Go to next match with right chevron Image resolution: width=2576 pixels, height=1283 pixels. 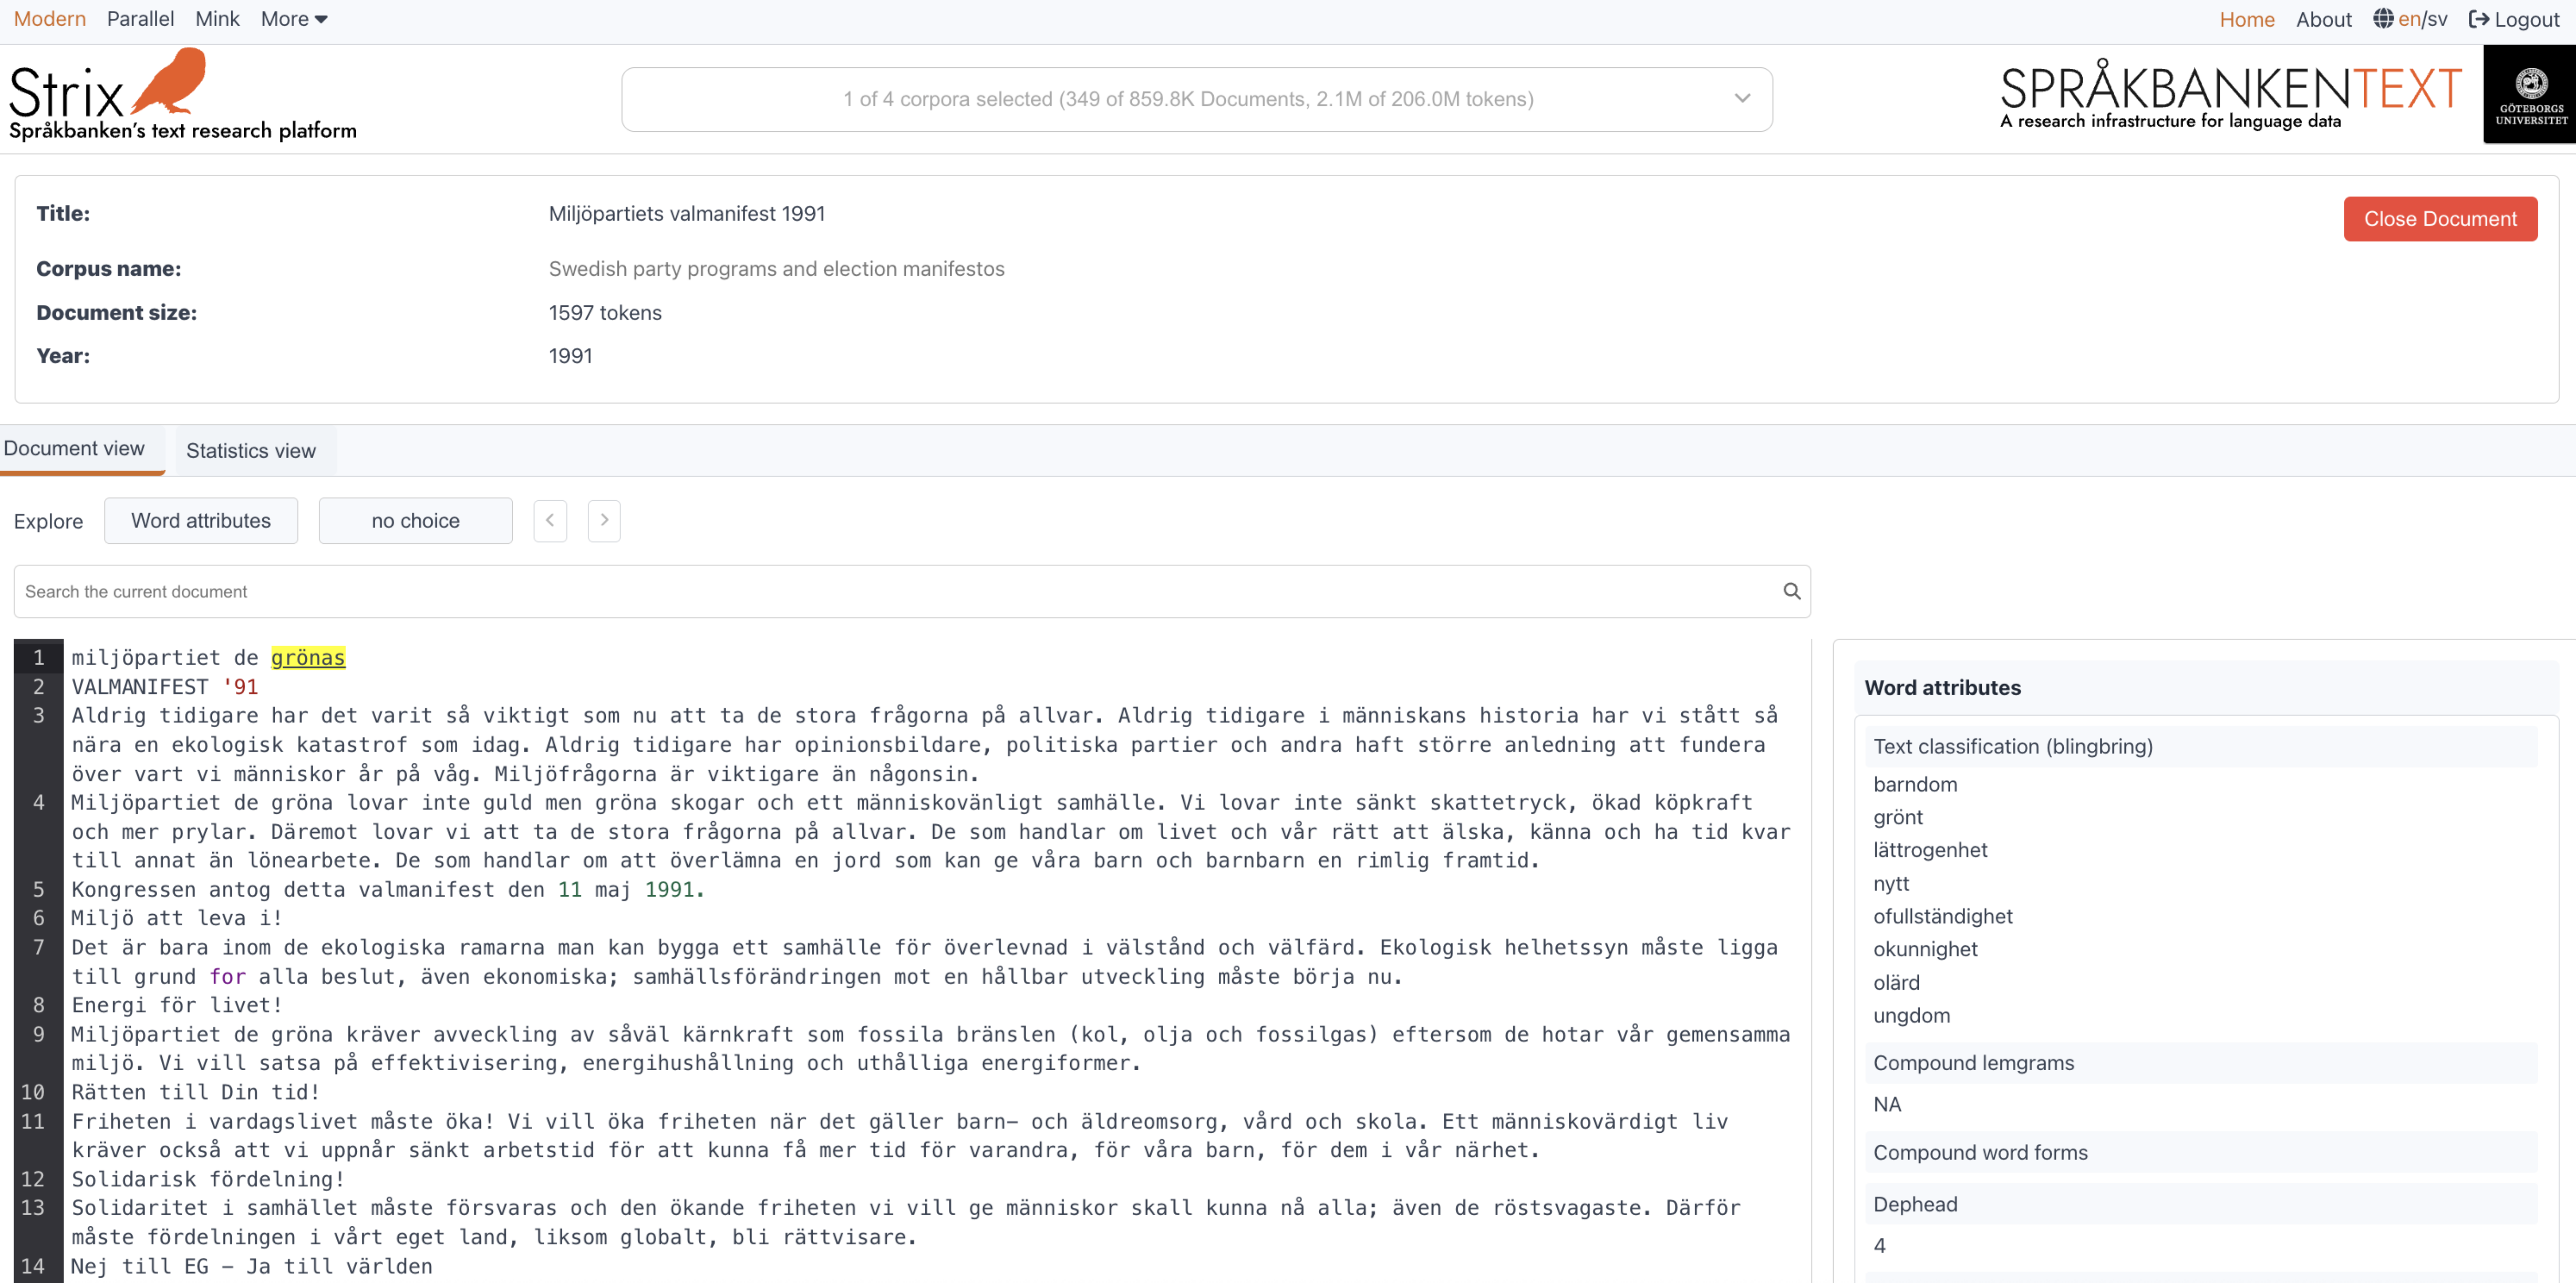604,521
